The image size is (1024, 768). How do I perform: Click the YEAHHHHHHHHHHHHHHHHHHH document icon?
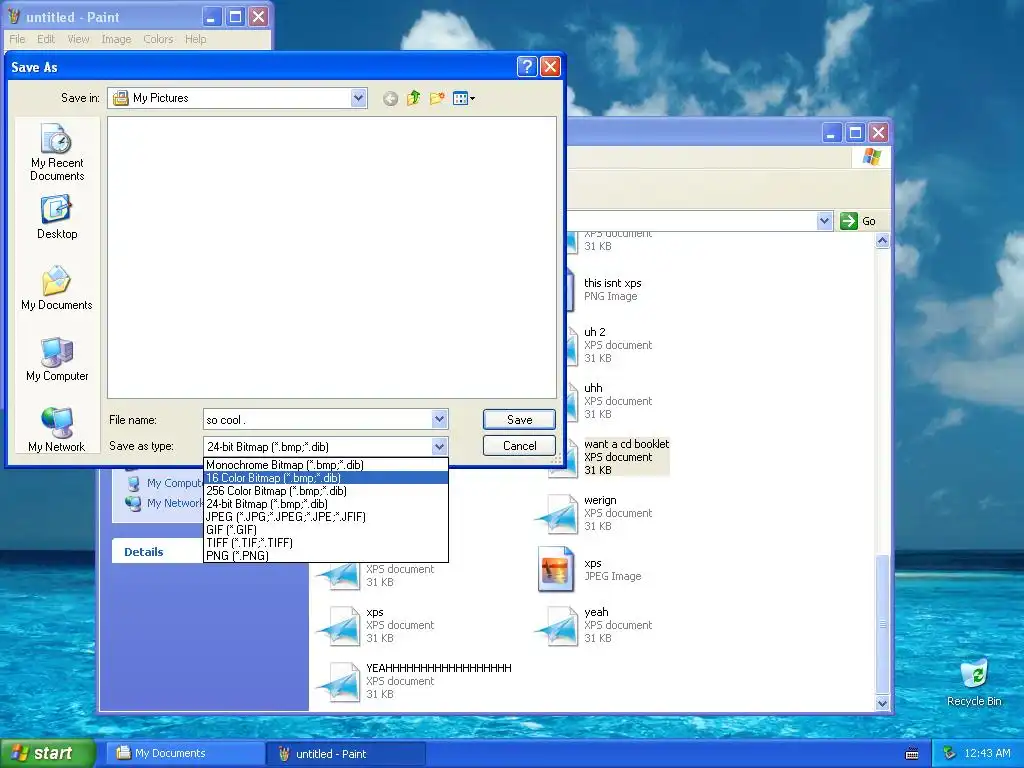tap(340, 682)
